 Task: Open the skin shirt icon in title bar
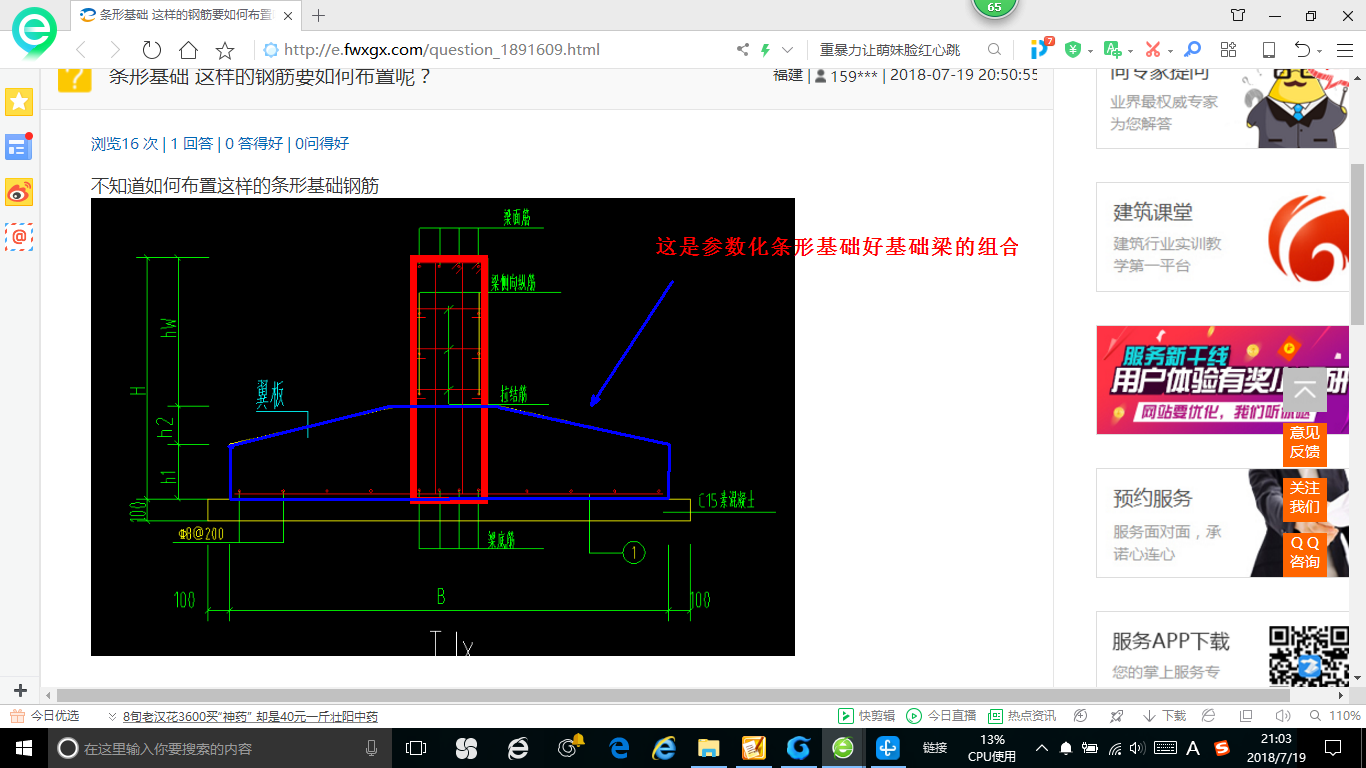point(1238,15)
